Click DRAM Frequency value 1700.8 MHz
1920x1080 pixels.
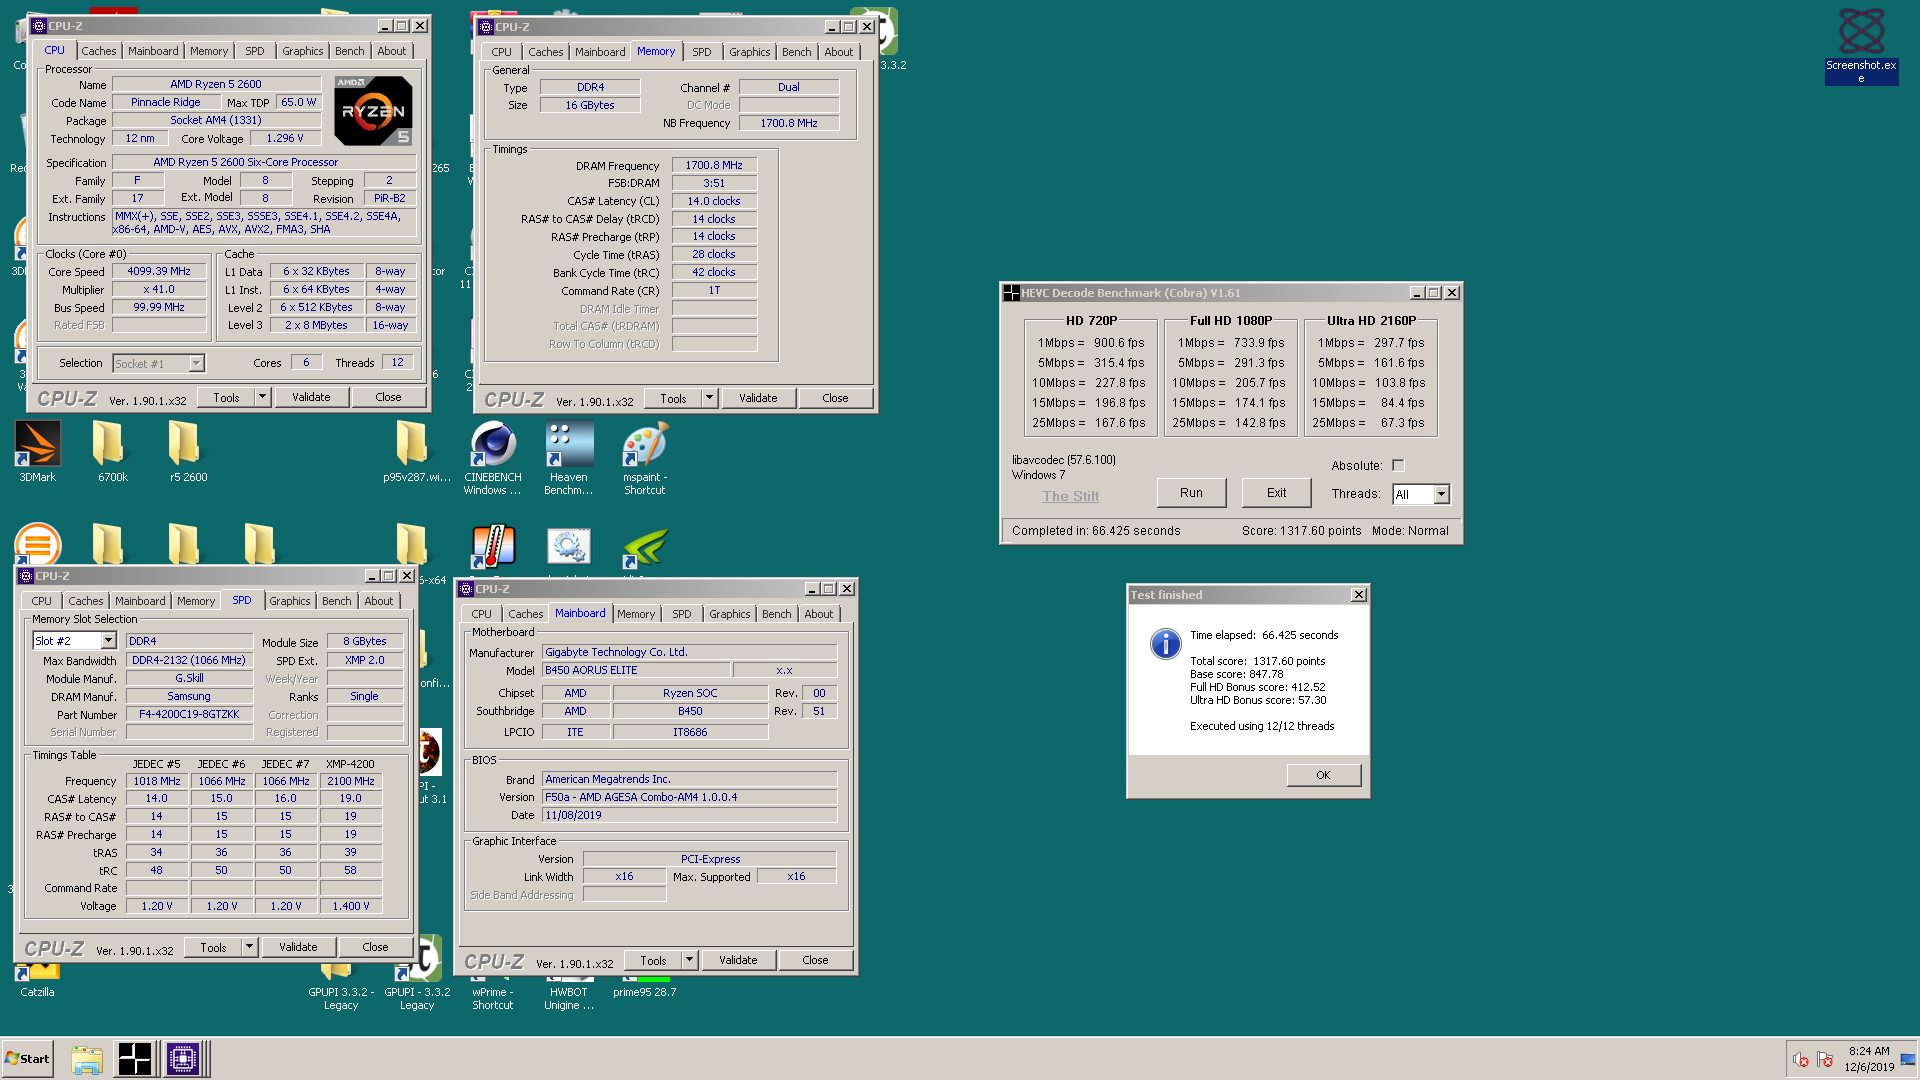(x=714, y=166)
